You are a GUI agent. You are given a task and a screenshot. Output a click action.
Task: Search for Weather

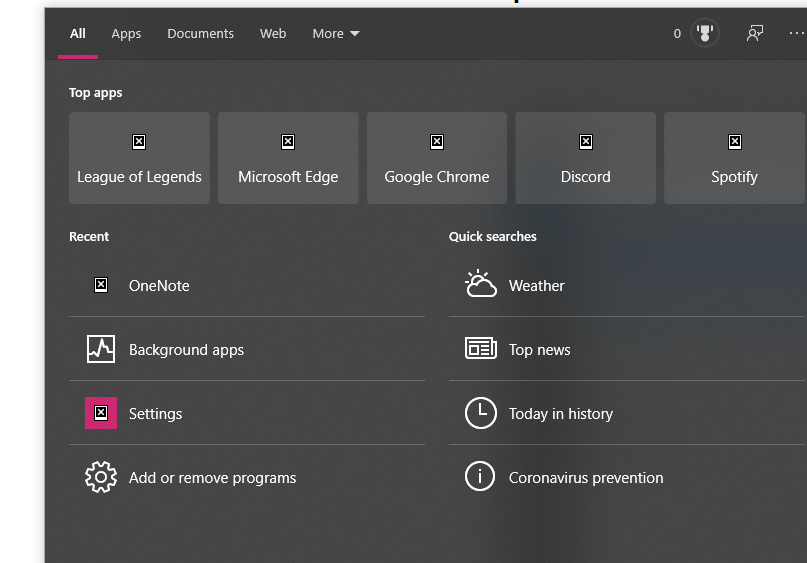coord(627,286)
